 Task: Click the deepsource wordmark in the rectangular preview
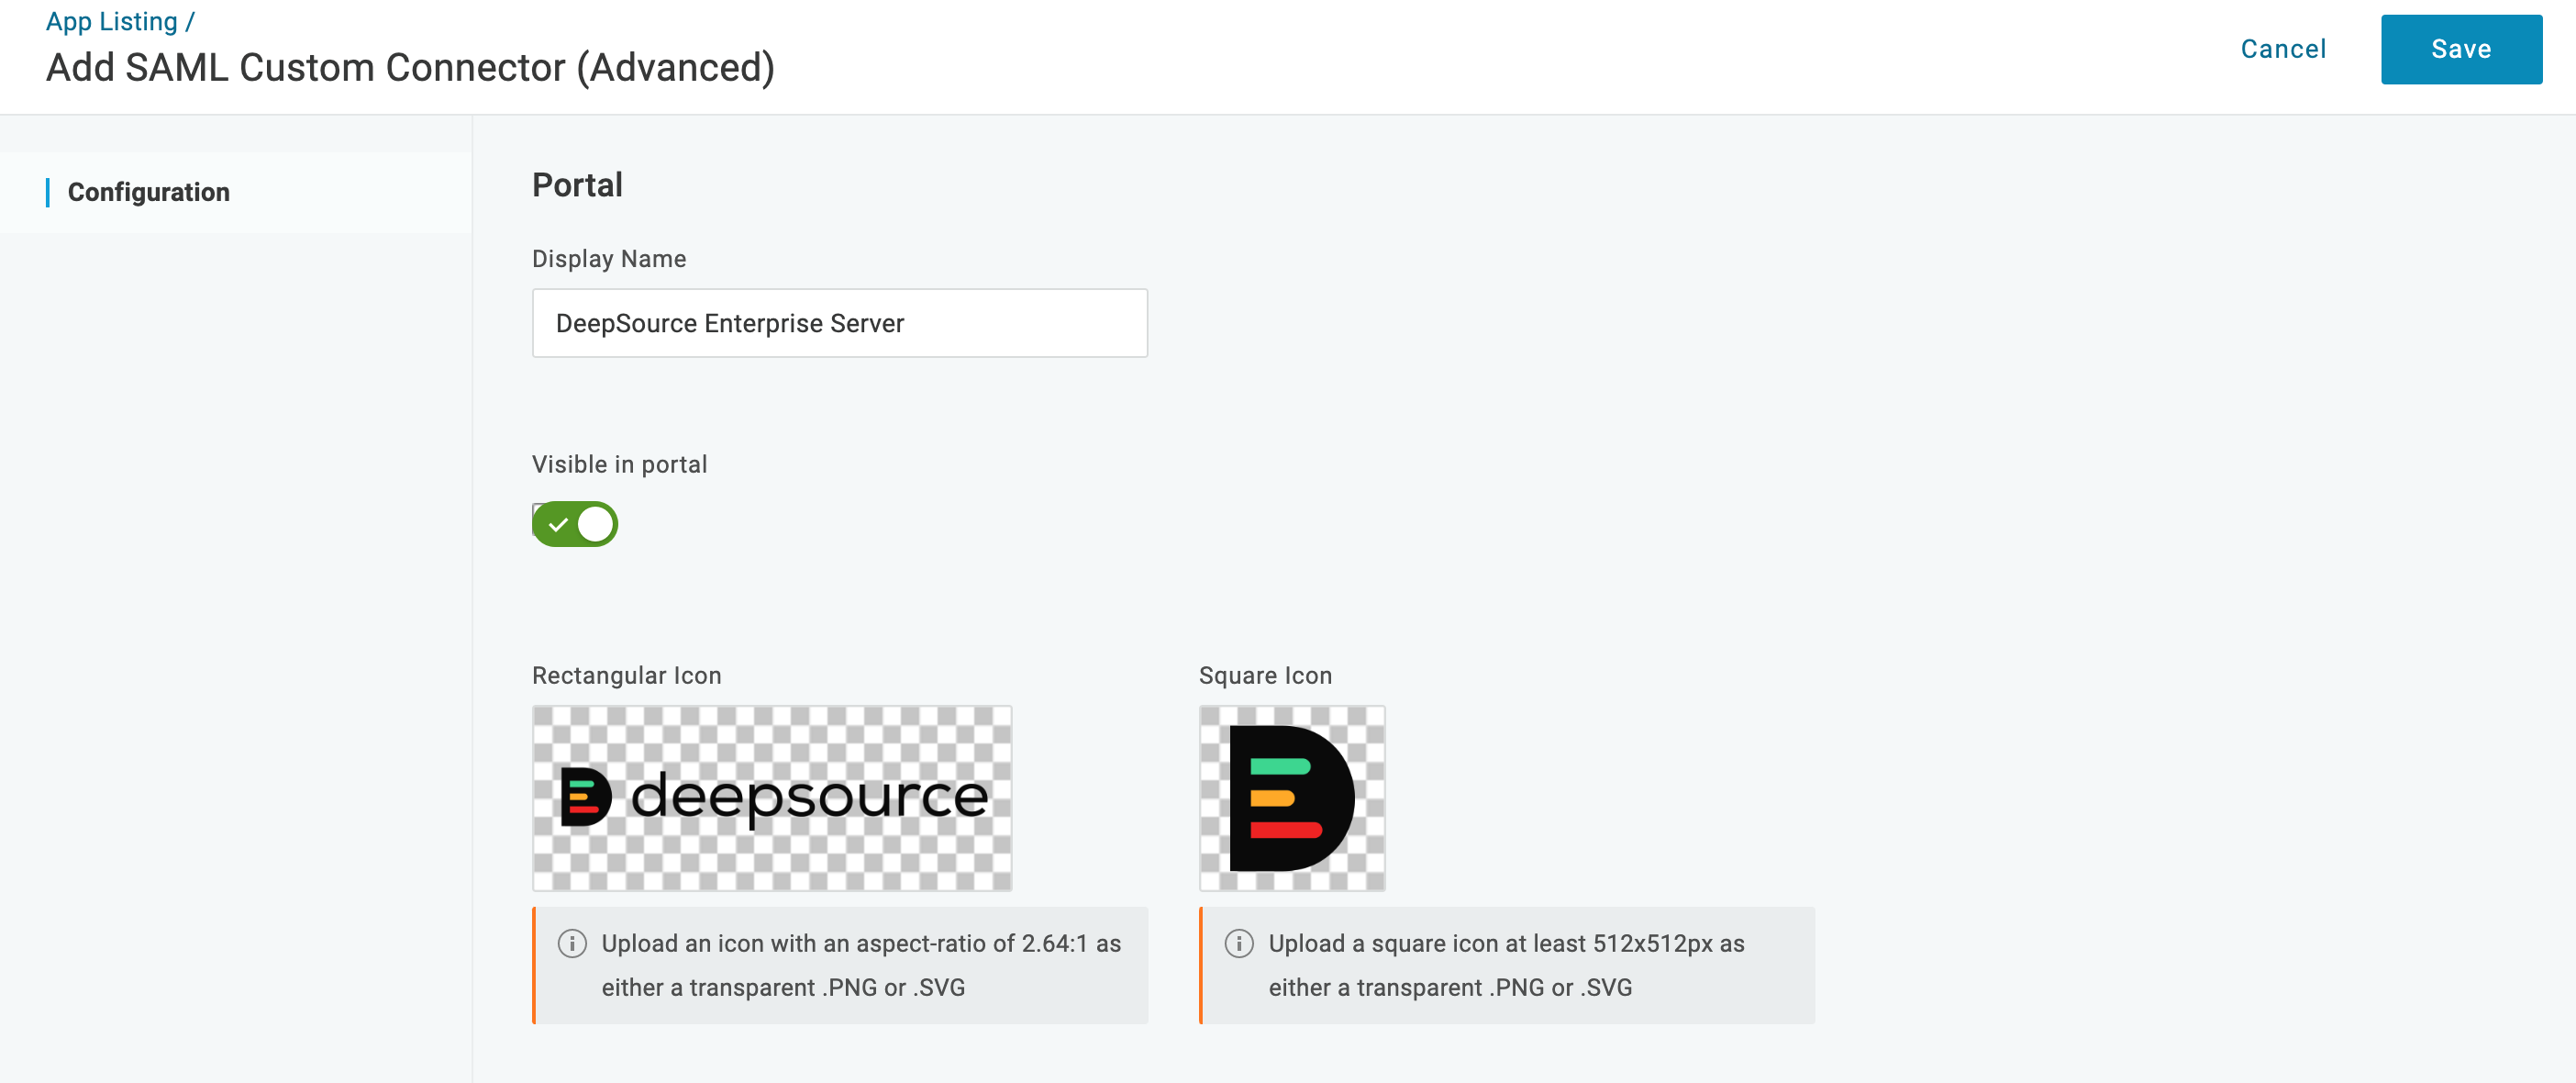point(809,797)
